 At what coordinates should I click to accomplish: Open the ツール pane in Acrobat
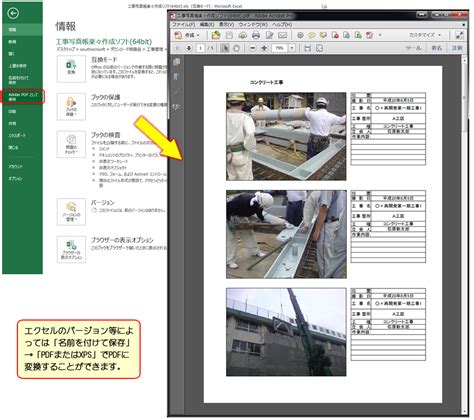click(x=413, y=48)
